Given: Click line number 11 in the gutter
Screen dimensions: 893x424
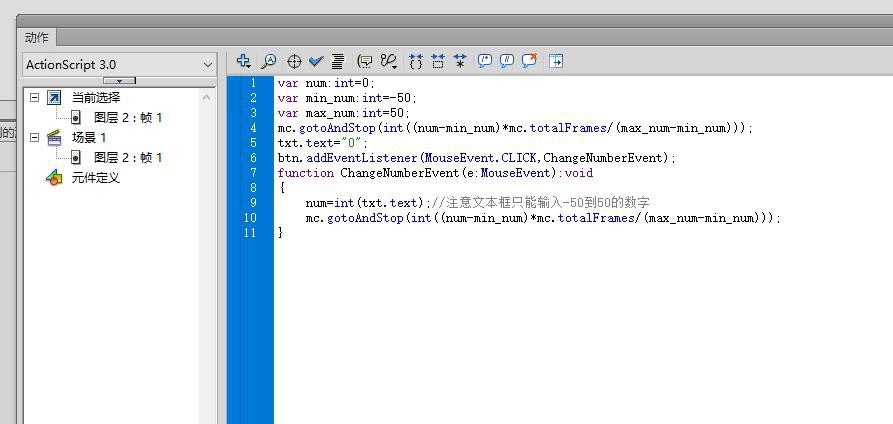Looking at the screenshot, I should 250,233.
